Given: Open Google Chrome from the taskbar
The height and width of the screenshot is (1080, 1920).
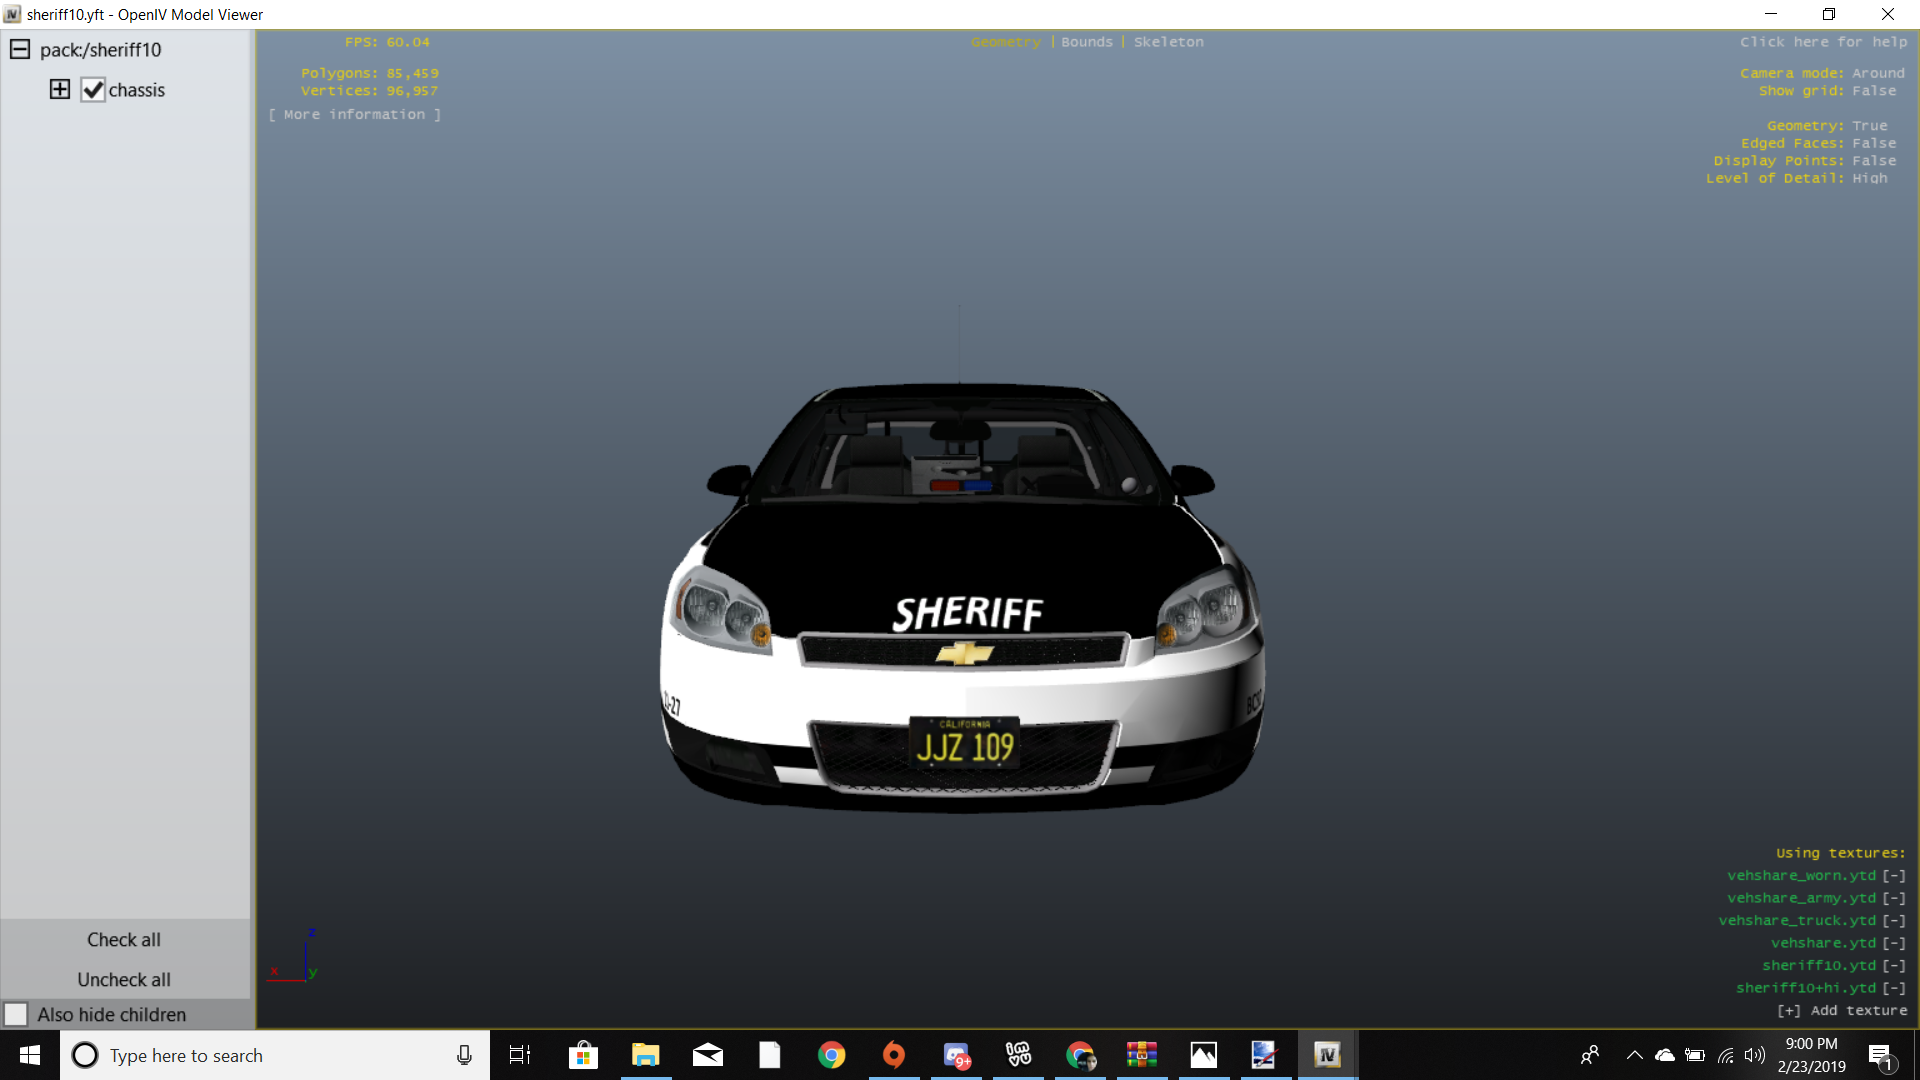Looking at the screenshot, I should point(831,1055).
